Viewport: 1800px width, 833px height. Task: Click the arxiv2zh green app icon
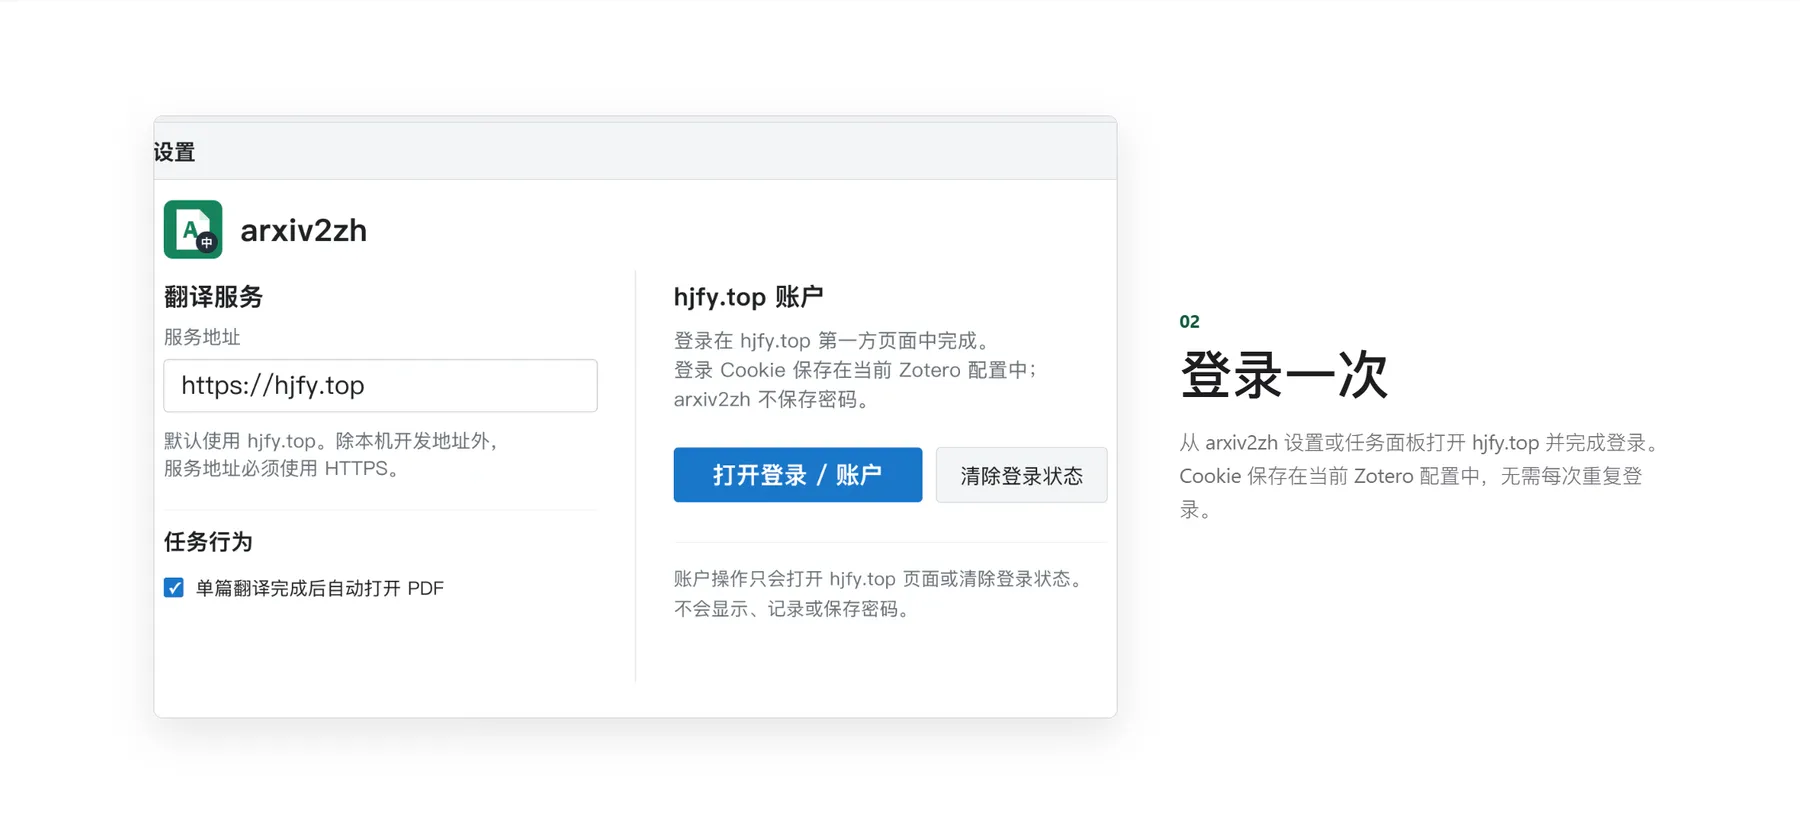tap(193, 229)
